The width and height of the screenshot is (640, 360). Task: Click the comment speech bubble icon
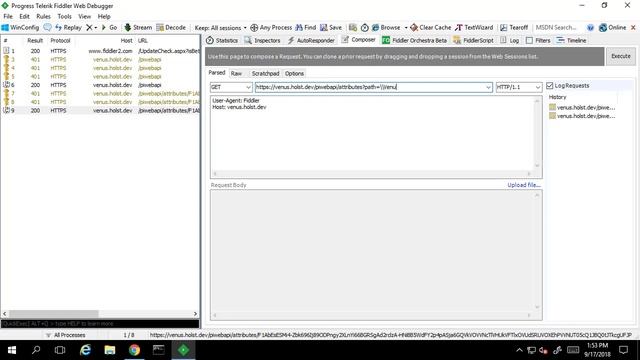(47, 27)
